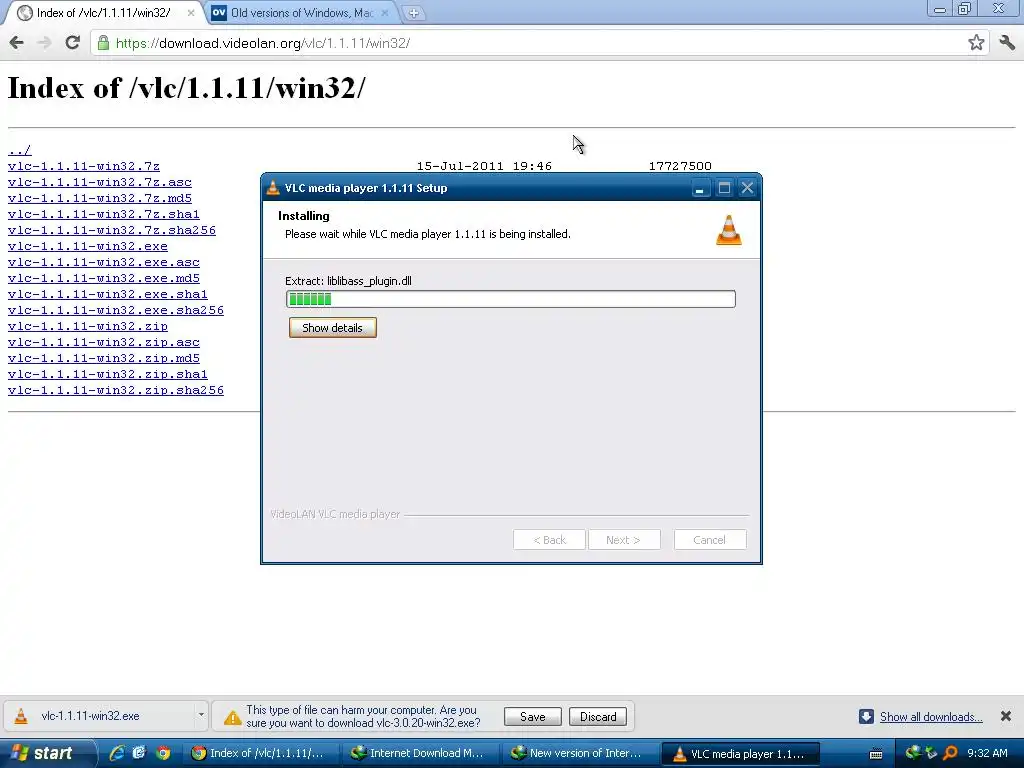Minimize the VLC Setup window
Screen dimensions: 1024x768
[699, 189]
